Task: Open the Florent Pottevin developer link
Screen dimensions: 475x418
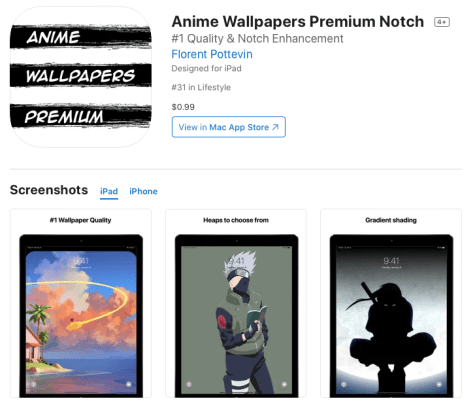Action: [x=212, y=54]
